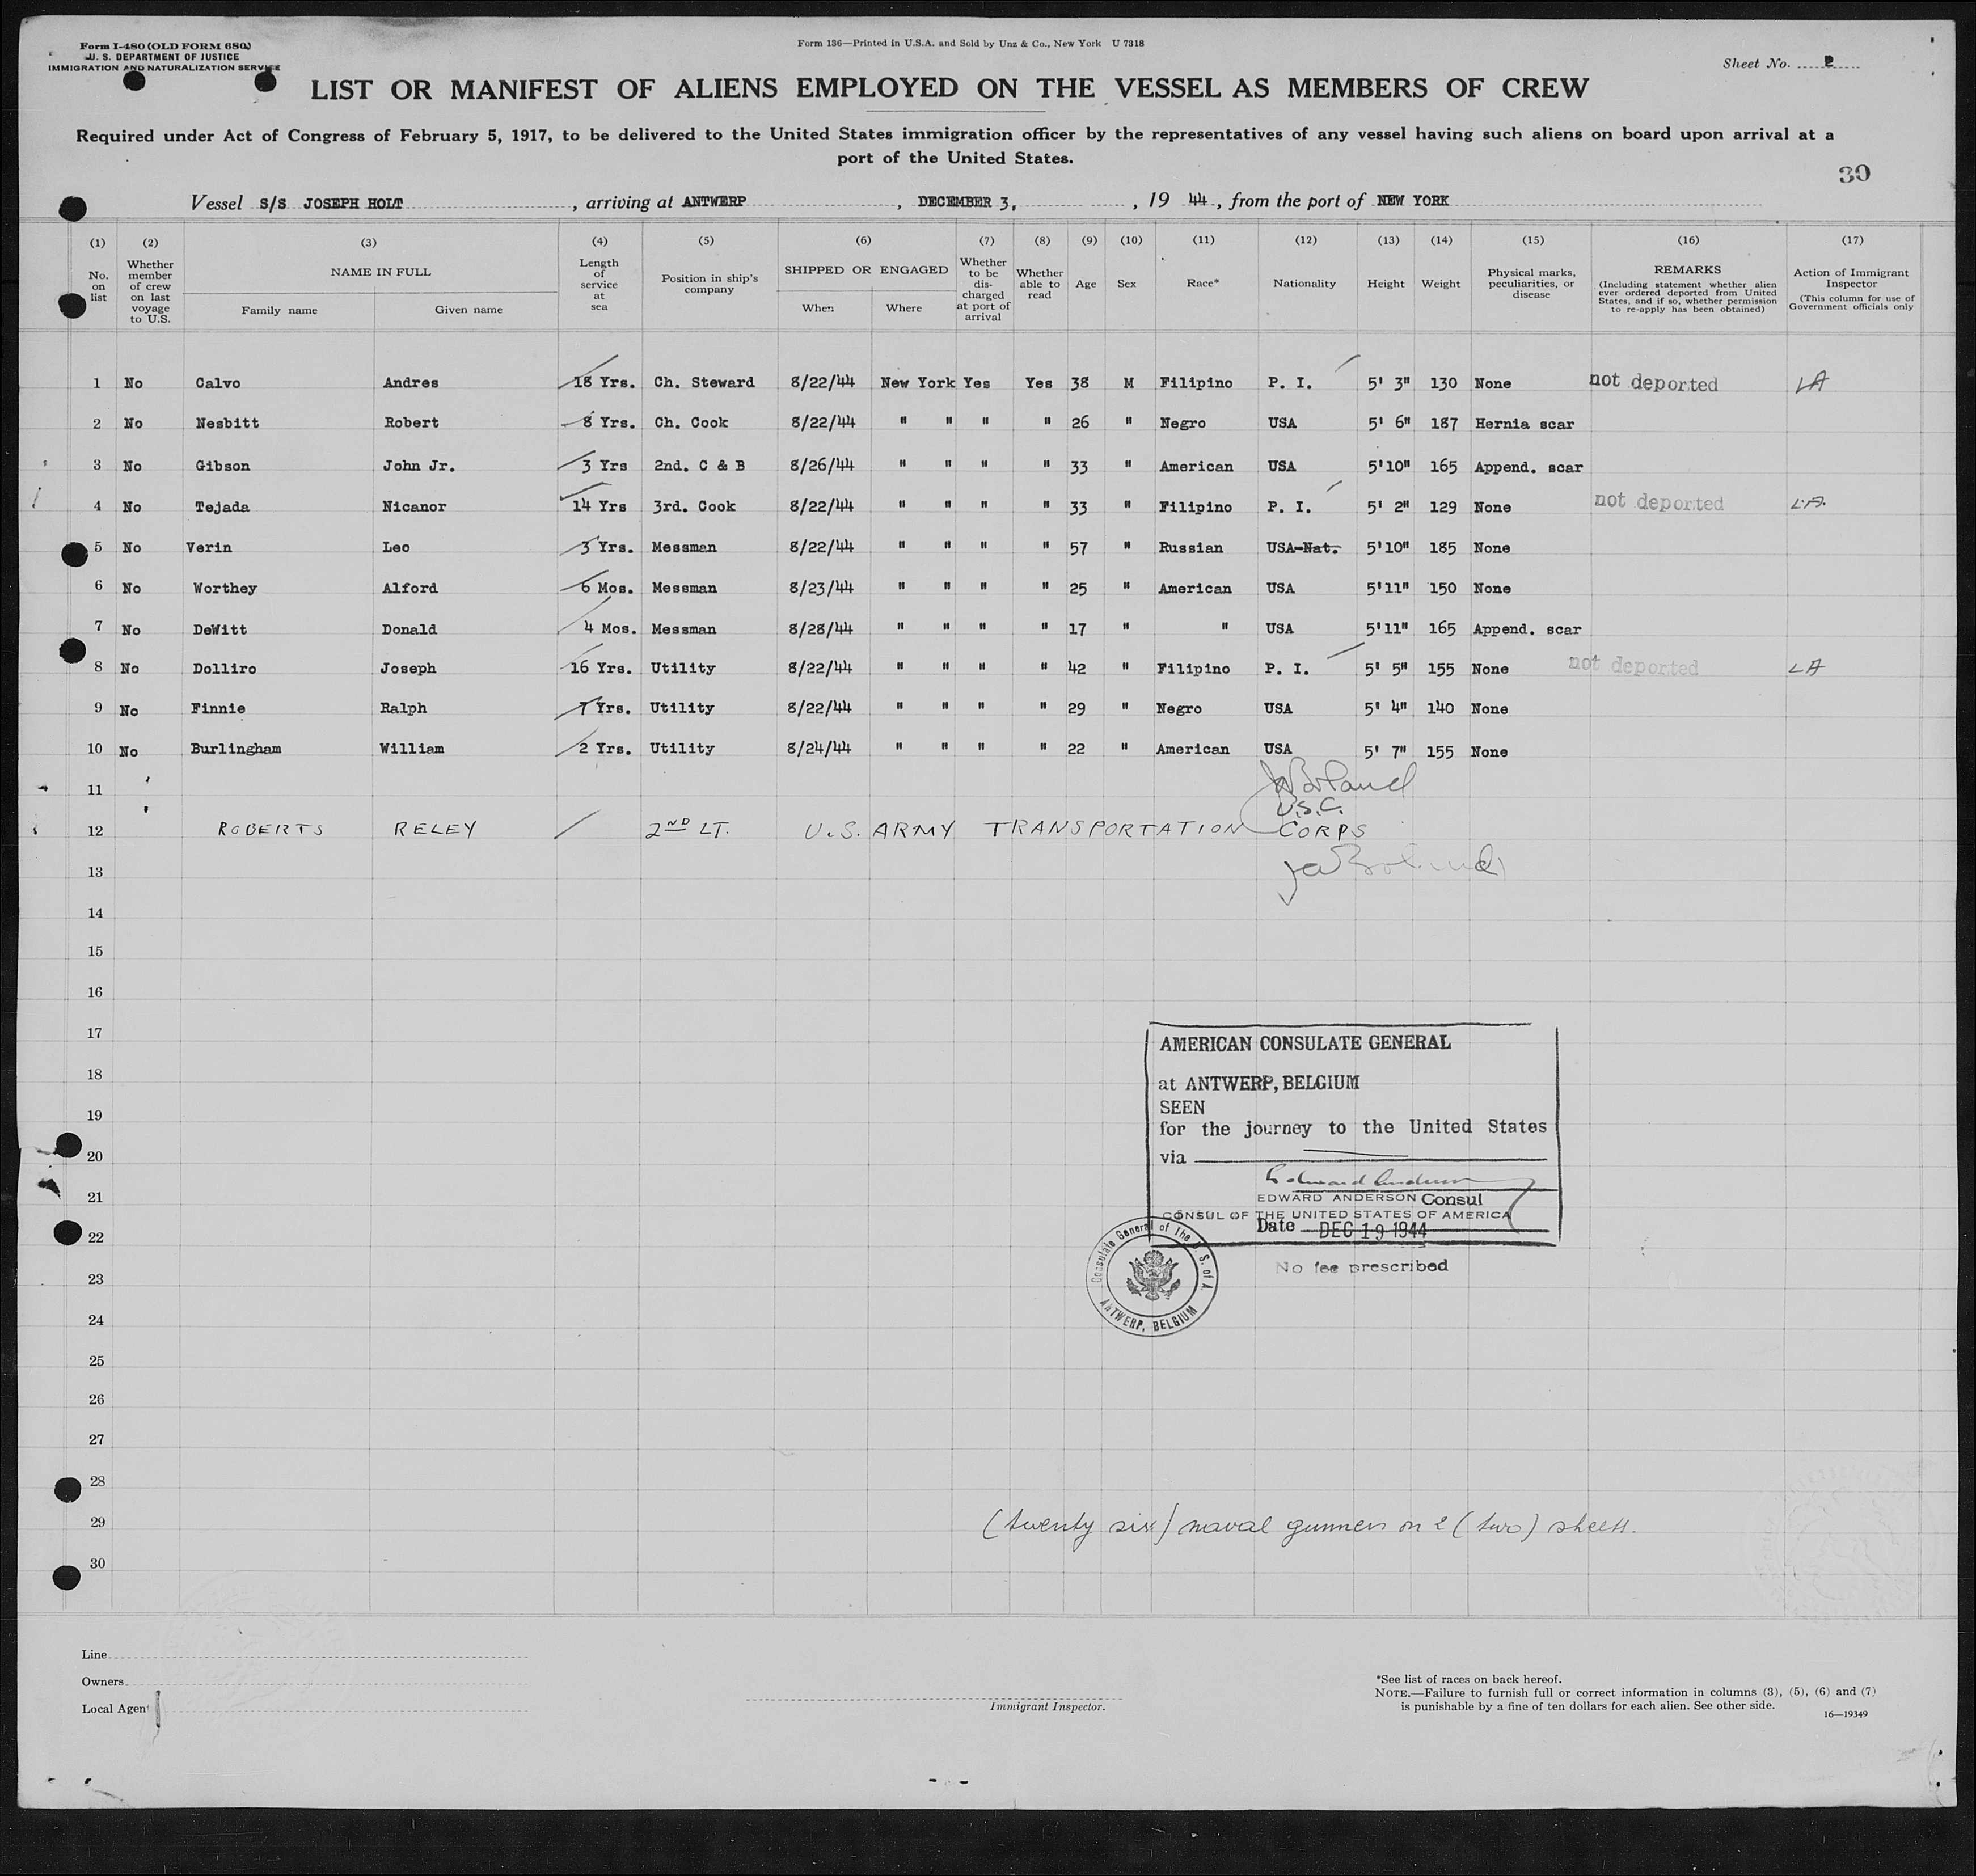1976x1876 pixels.
Task: Click the race entry "Russian"
Action: 1191,548
